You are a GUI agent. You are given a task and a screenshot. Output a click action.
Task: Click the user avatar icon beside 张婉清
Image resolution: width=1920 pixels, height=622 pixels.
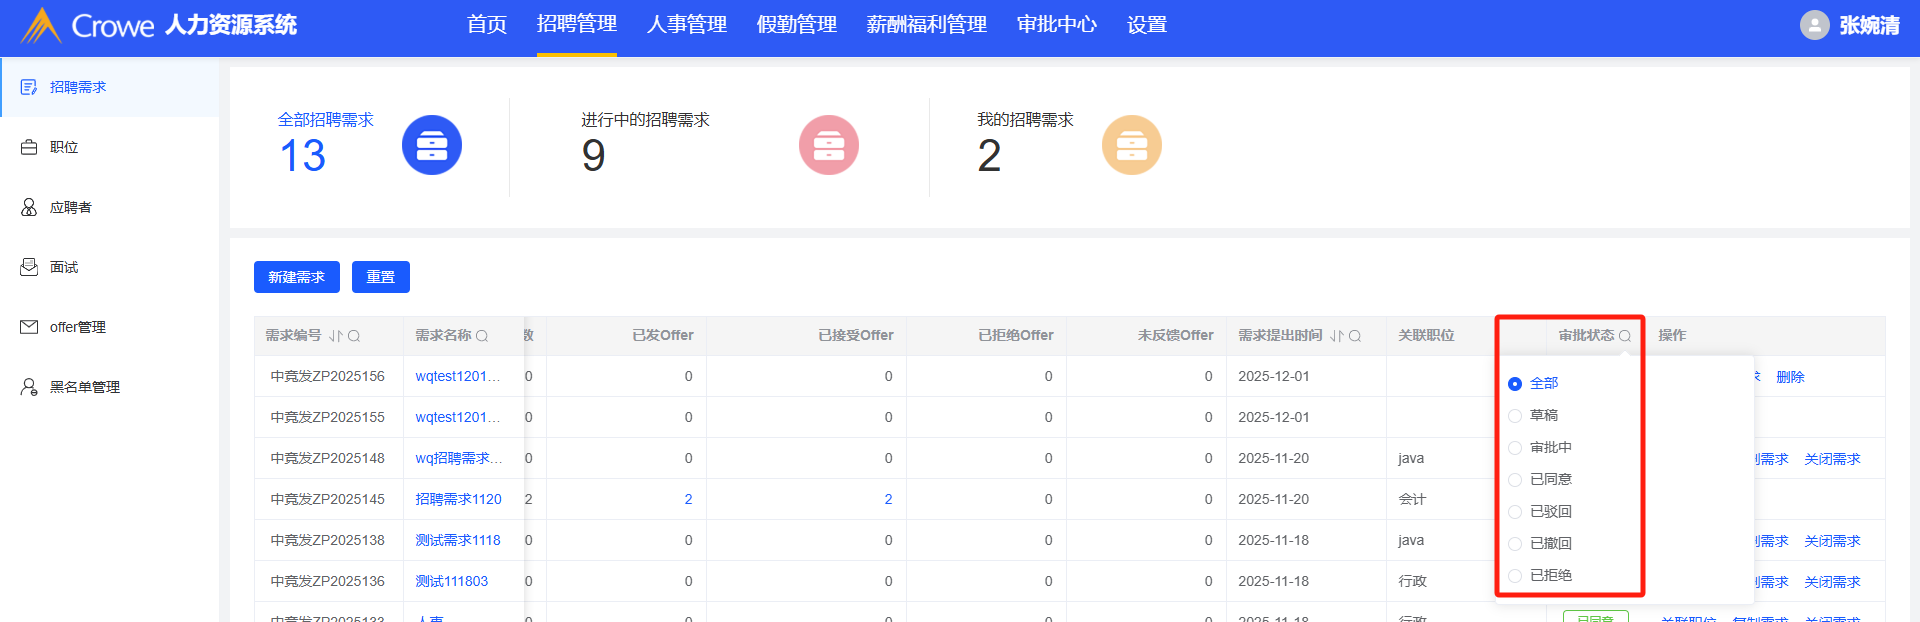1814,25
